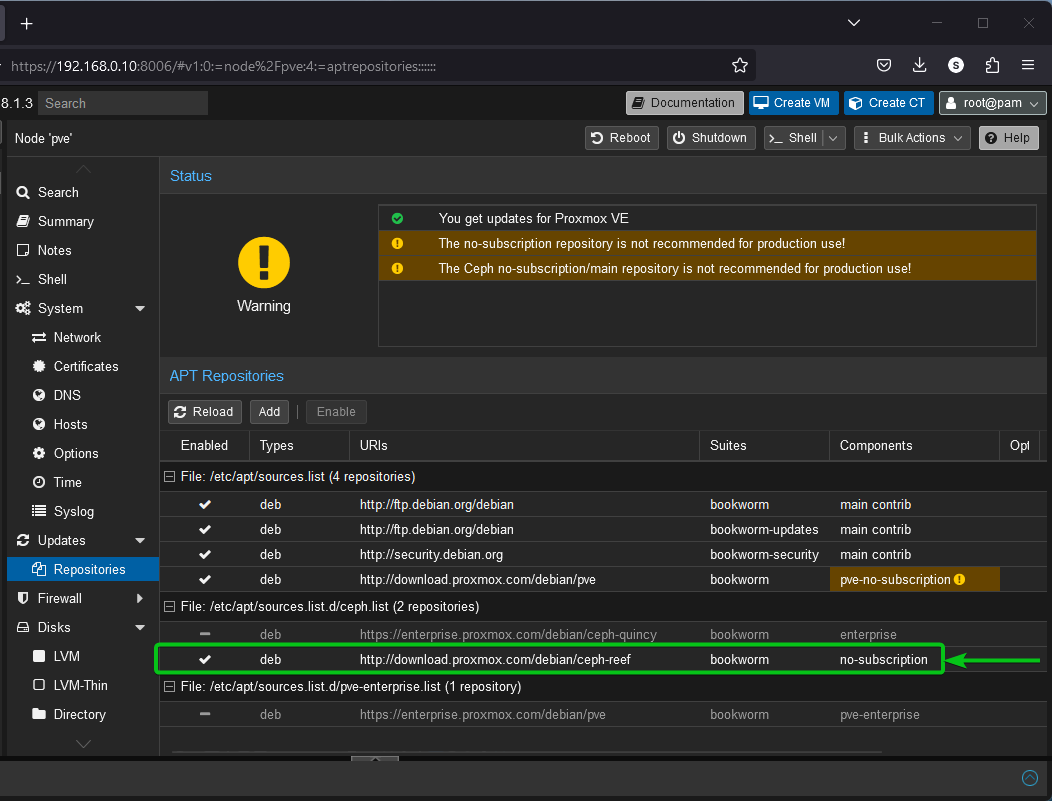Open the browser hamburger menu
The height and width of the screenshot is (801, 1052).
click(x=1027, y=65)
